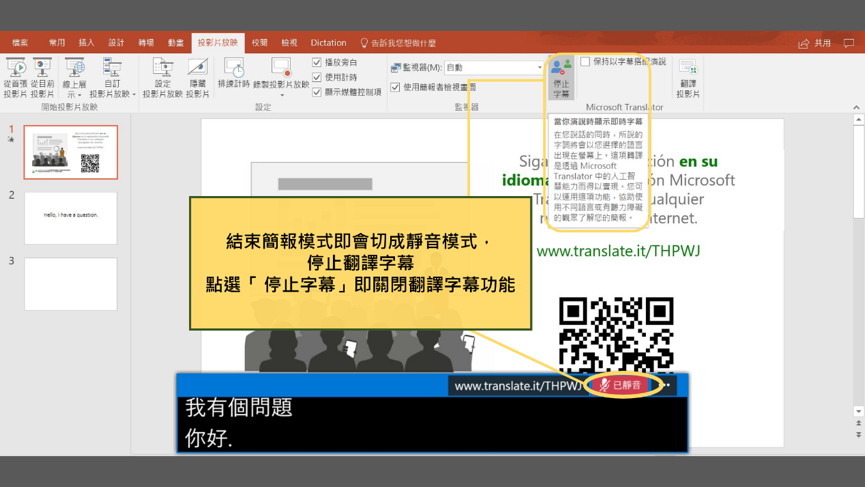Select blank slide 3 thumbnail
This screenshot has width=865, height=487.
coord(71,283)
